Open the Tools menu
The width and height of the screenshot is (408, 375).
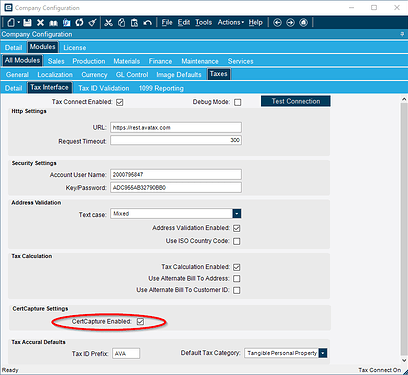[x=203, y=23]
